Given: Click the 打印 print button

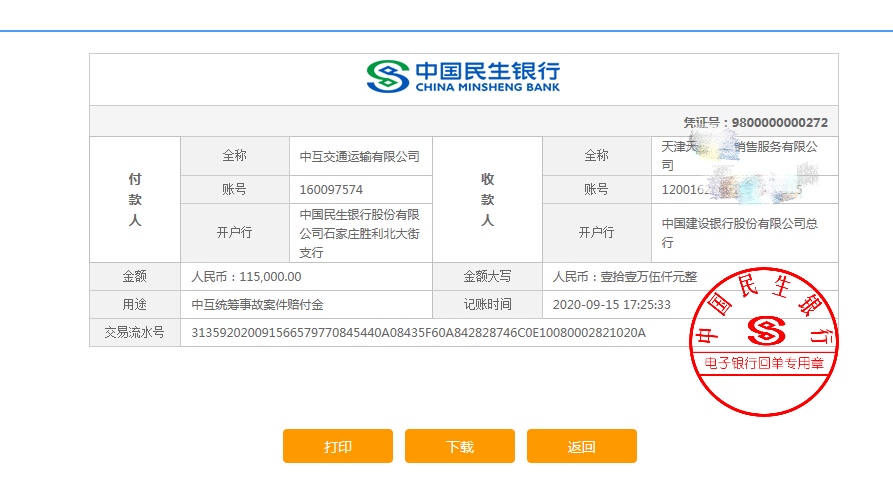Looking at the screenshot, I should point(338,446).
